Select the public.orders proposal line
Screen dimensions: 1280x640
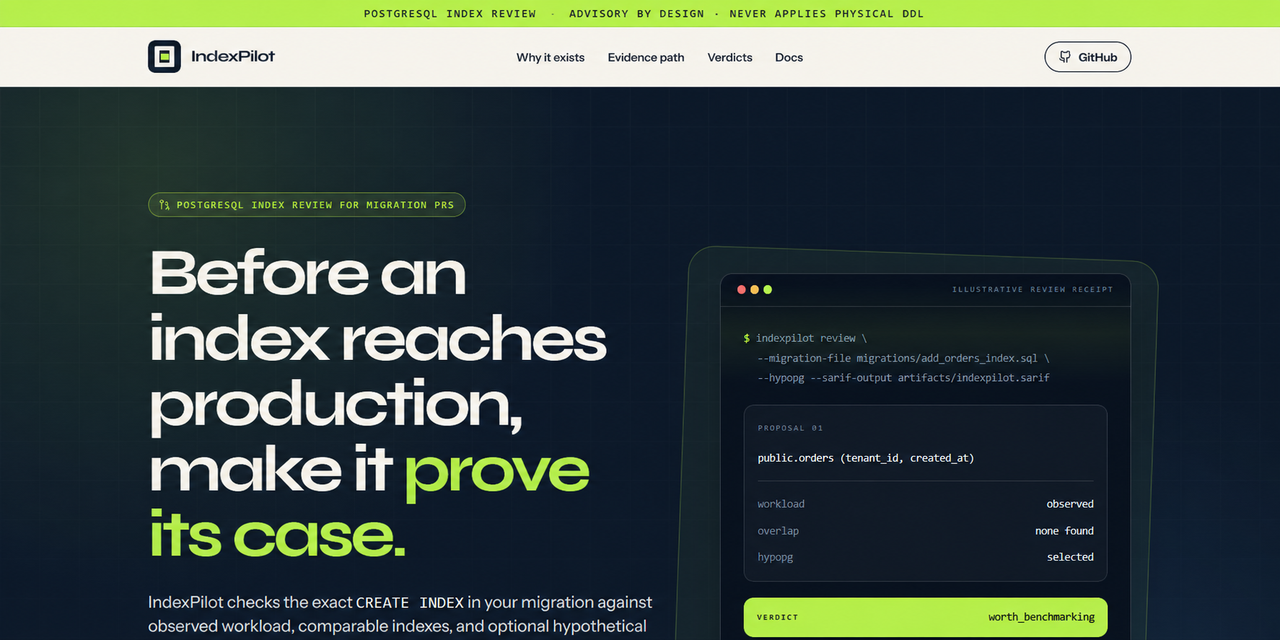click(866, 458)
